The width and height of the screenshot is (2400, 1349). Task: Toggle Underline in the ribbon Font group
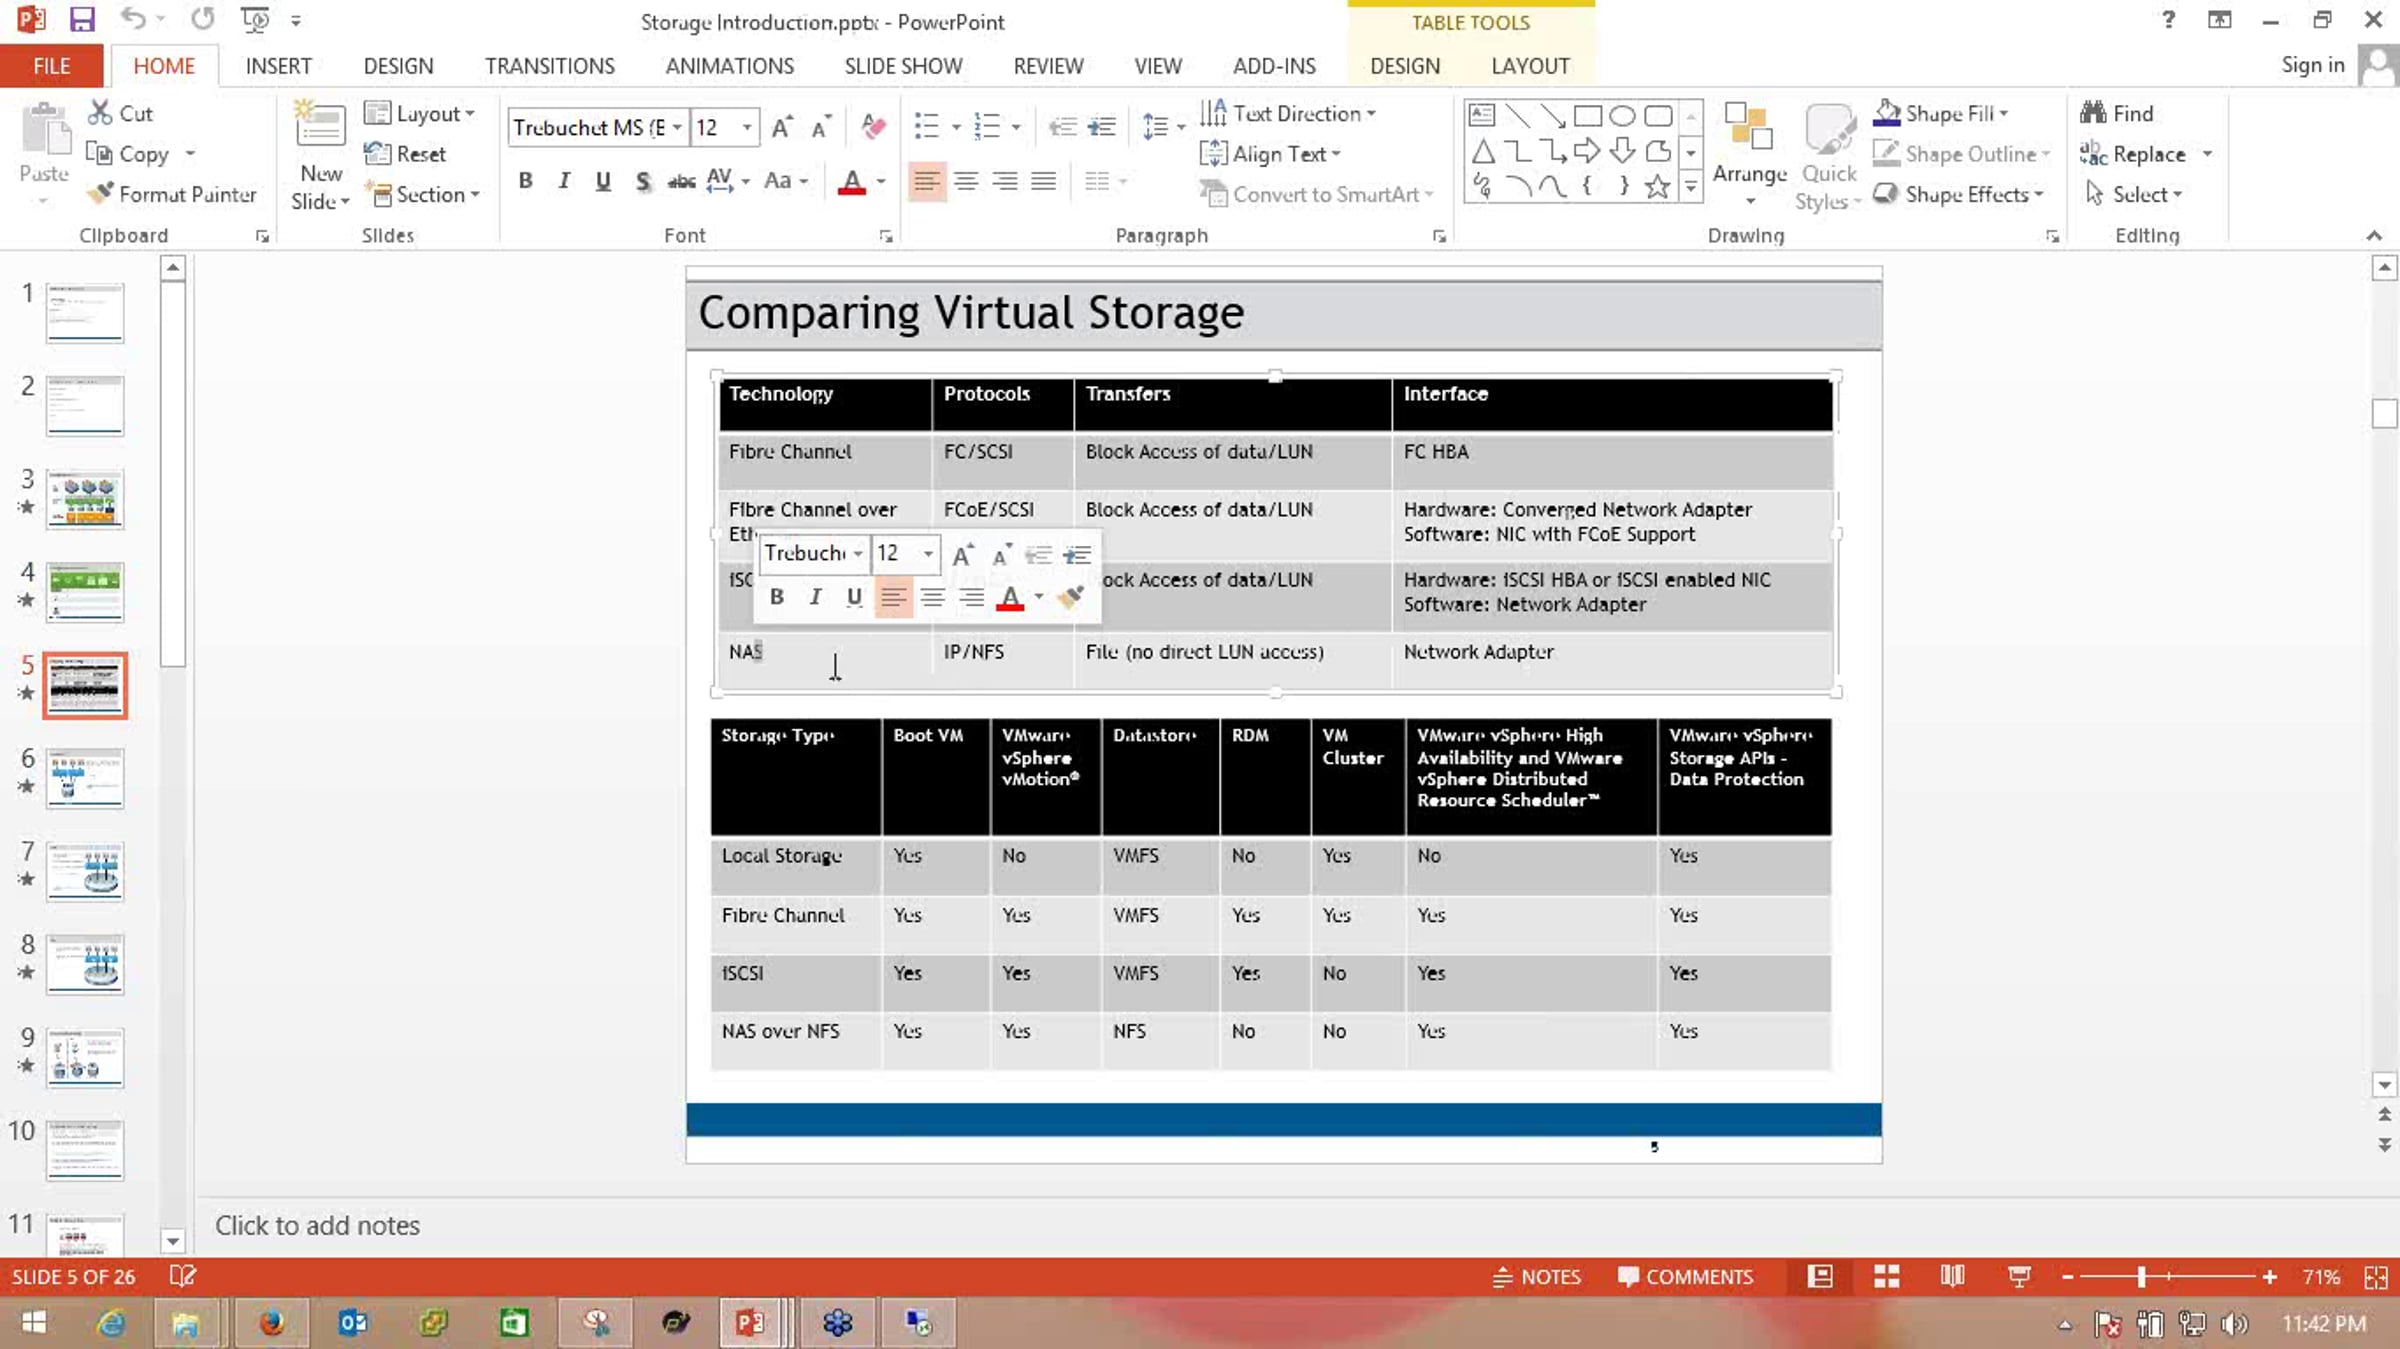click(x=603, y=181)
